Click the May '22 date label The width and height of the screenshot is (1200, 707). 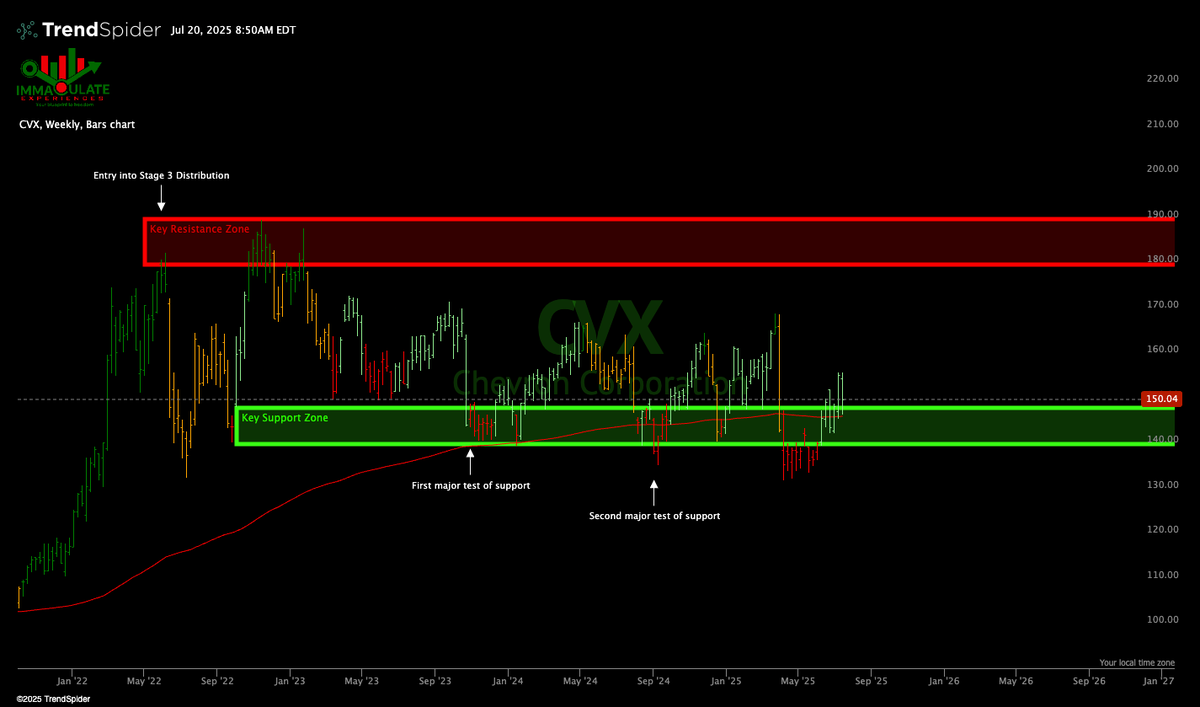(144, 681)
